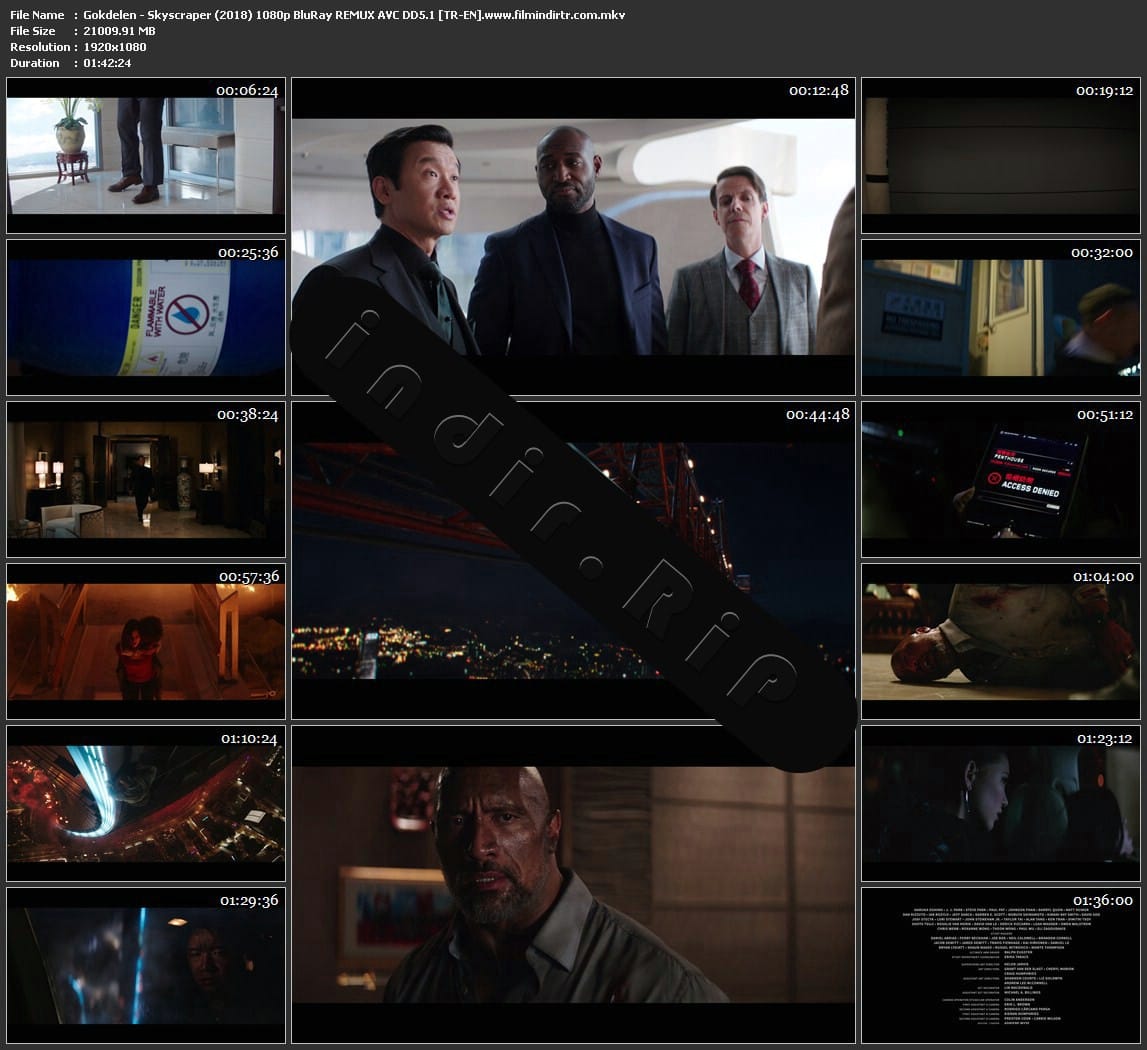Click the Duration label

click(35, 63)
